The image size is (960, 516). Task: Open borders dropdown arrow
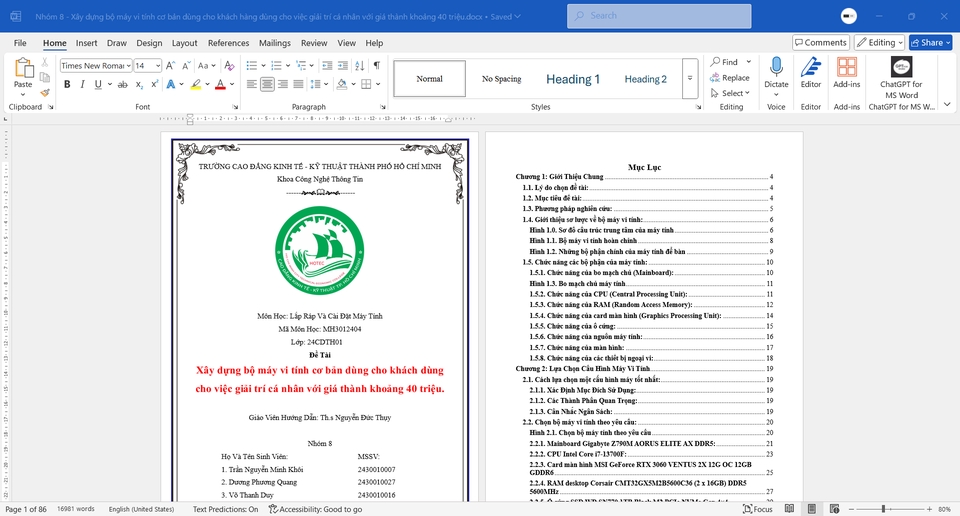tap(378, 84)
